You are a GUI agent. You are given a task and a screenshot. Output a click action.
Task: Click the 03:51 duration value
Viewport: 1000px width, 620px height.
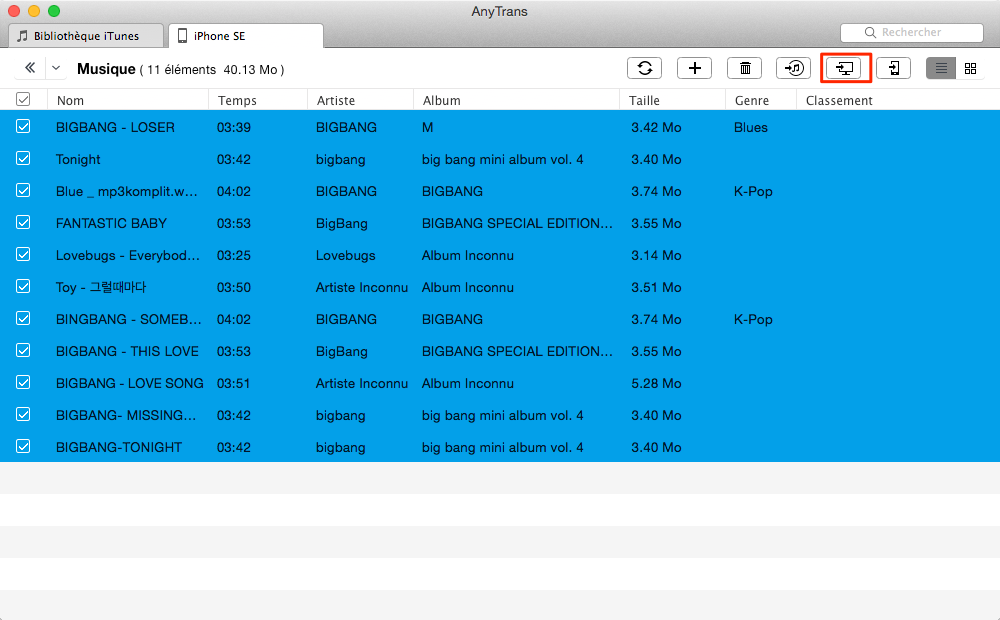tap(233, 383)
